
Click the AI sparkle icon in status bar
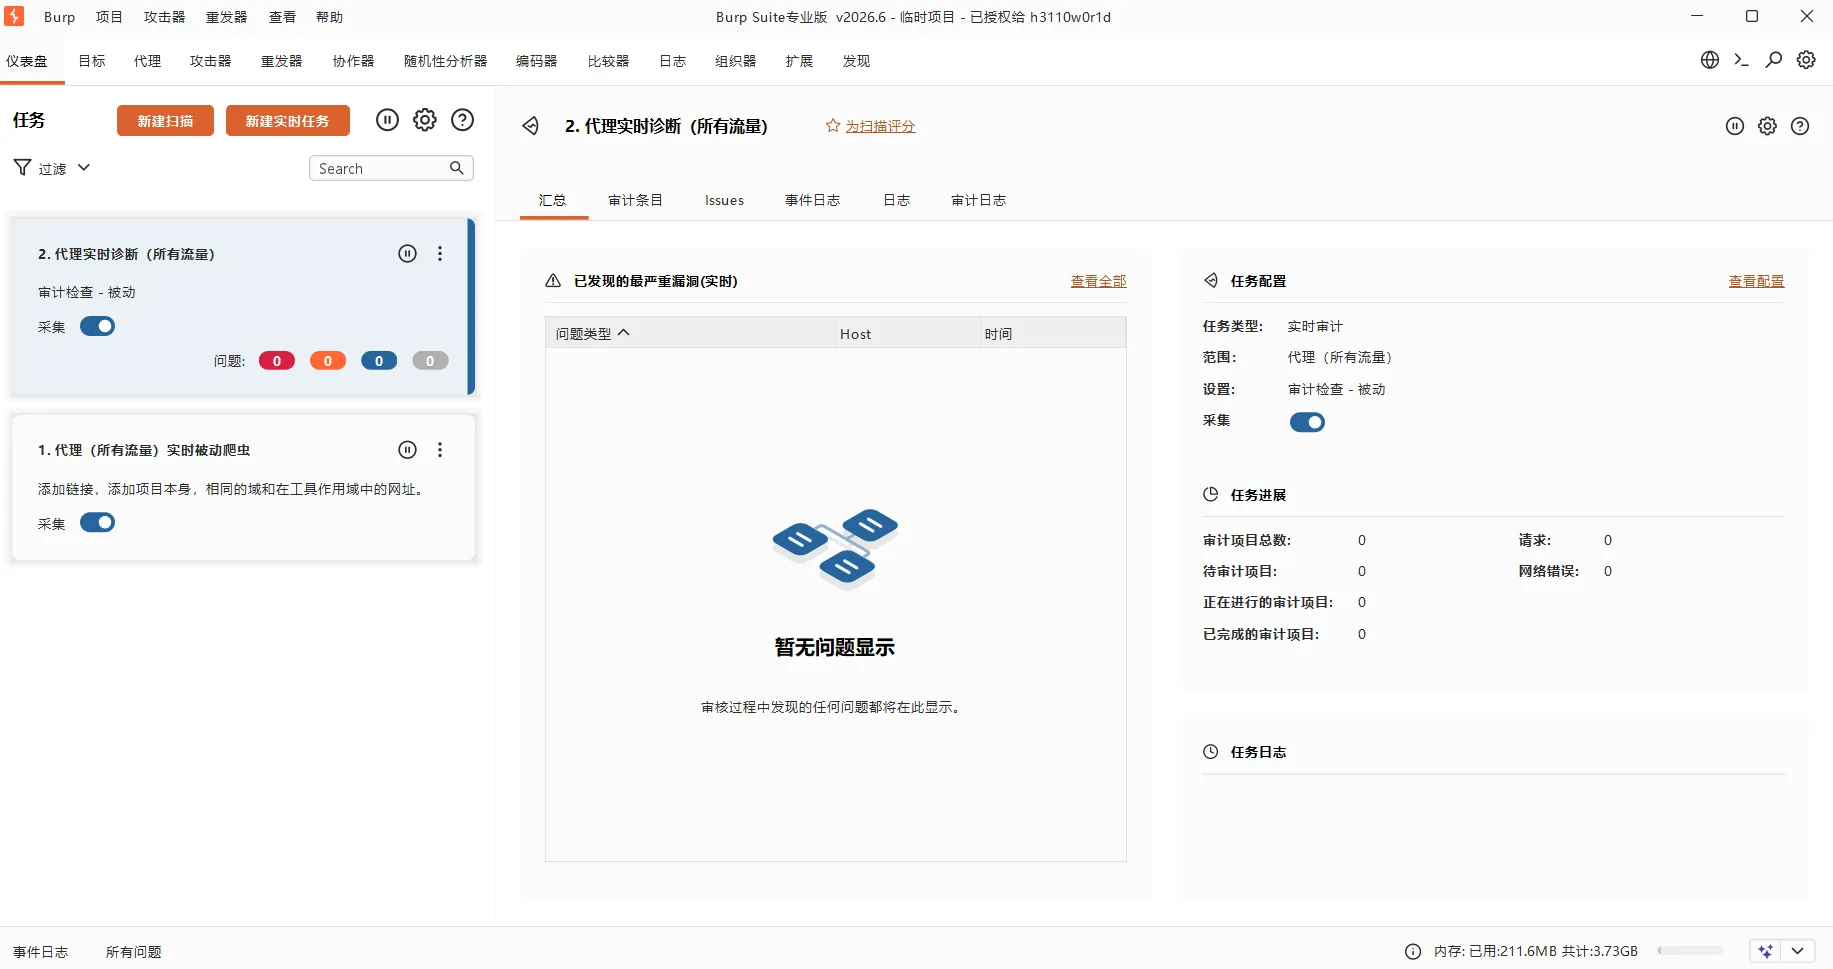point(1766,951)
